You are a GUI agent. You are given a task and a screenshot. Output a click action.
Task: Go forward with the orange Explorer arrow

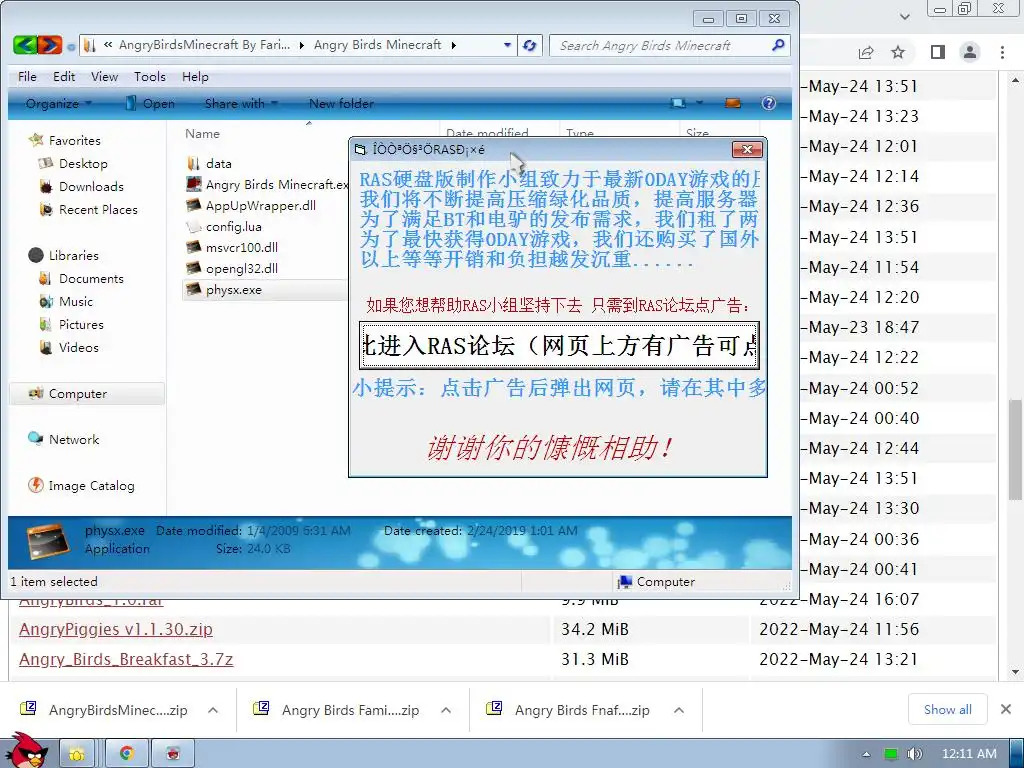coord(50,45)
